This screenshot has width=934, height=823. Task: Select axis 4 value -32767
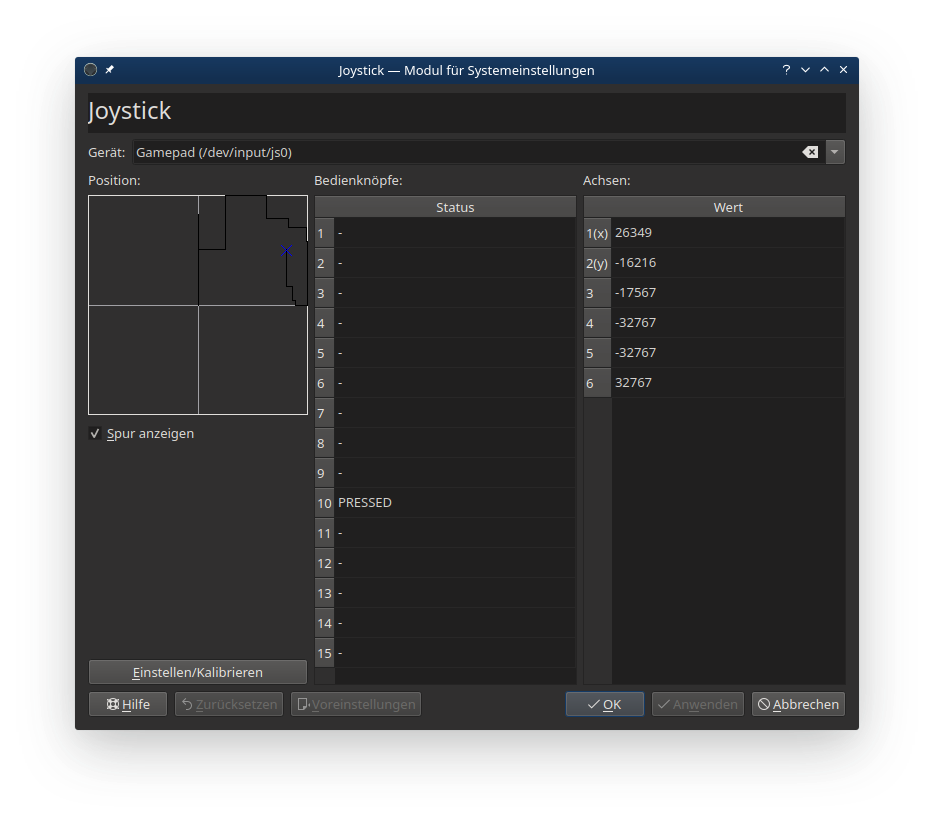(728, 323)
